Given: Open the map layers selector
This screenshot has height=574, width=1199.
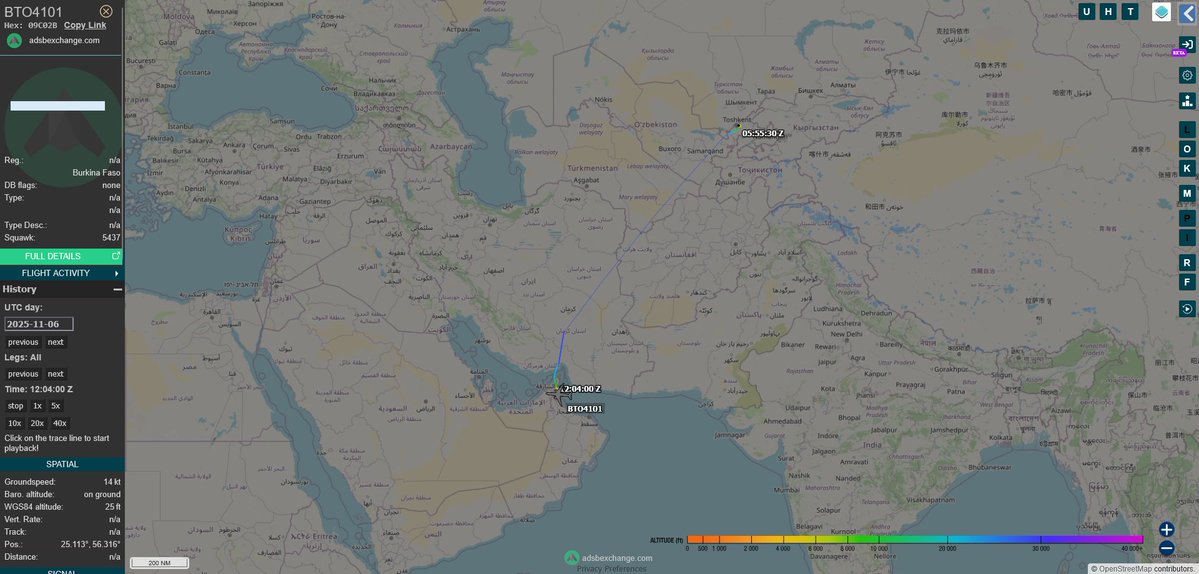Looking at the screenshot, I should tap(1162, 12).
